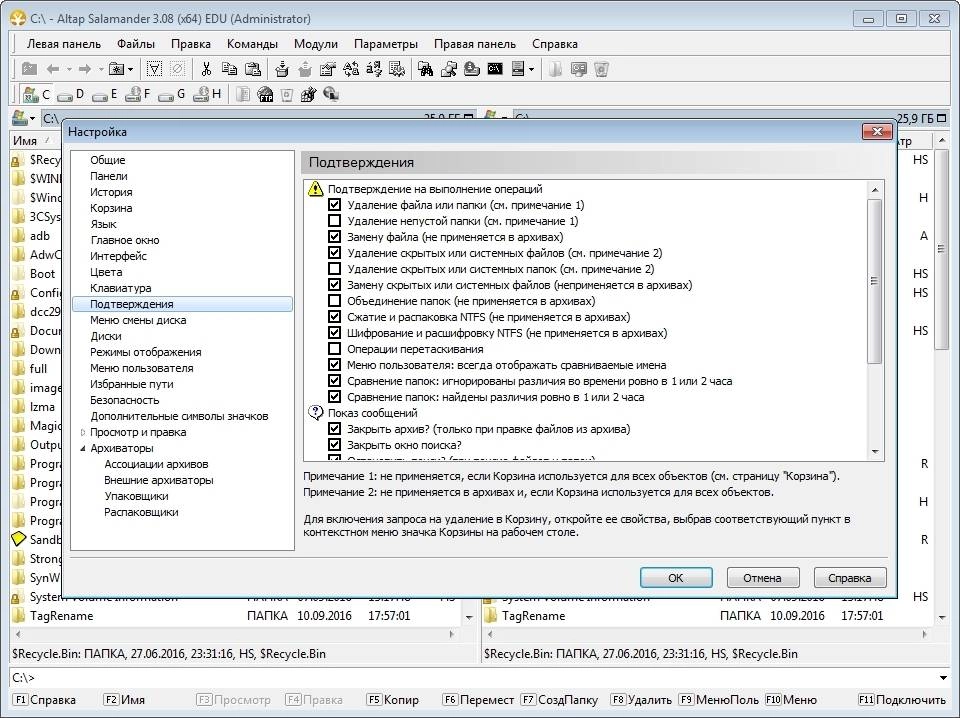Click the find files binoculars icon
Screen dimensions: 960x718
[426, 69]
